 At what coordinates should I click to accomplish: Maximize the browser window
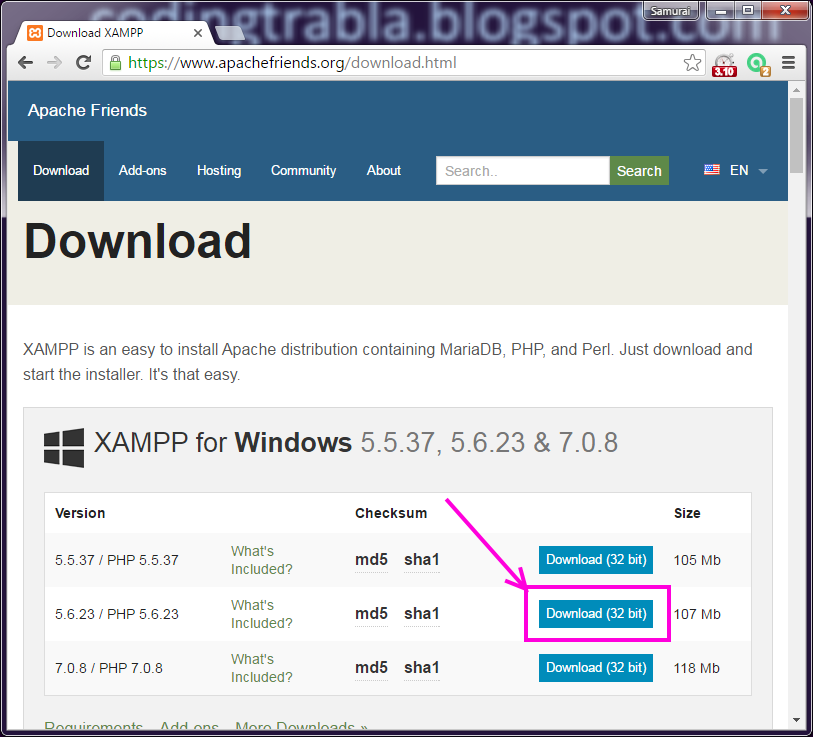pos(748,10)
